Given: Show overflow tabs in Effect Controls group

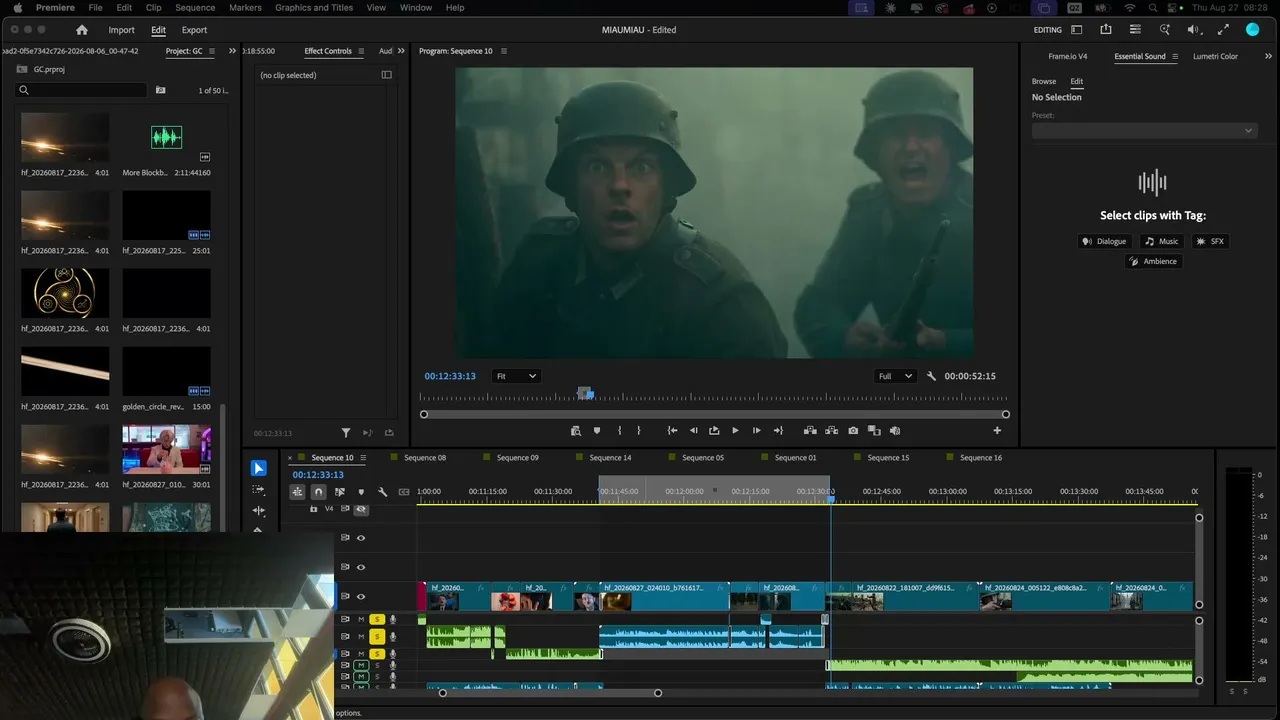Looking at the screenshot, I should pos(401,51).
